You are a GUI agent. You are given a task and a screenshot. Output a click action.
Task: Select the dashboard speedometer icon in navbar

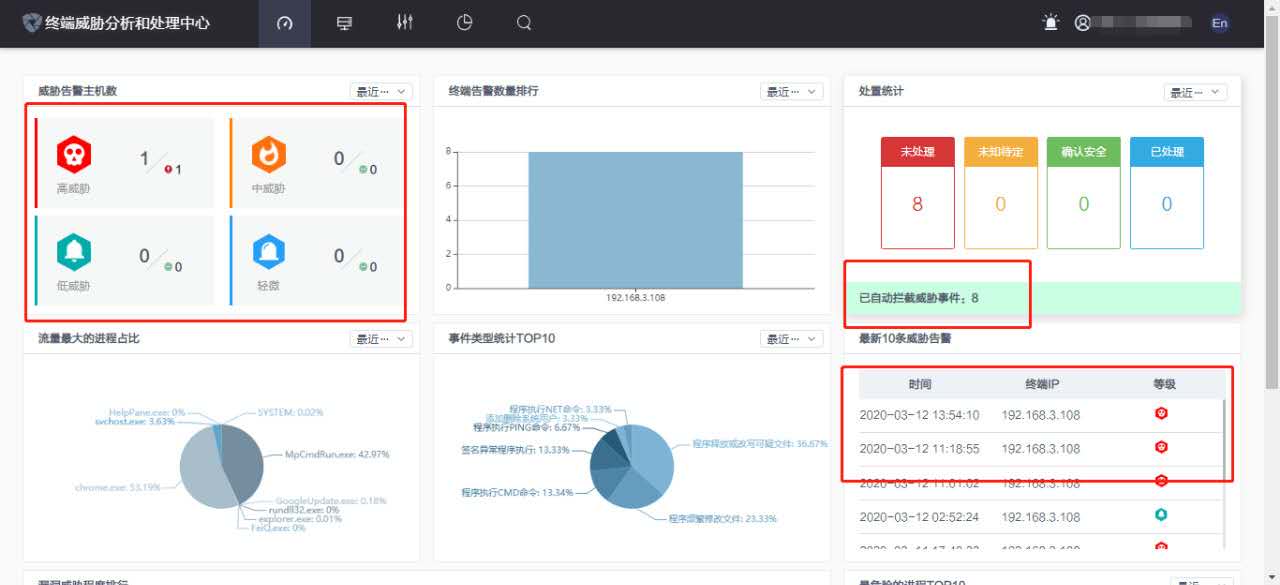click(x=284, y=22)
